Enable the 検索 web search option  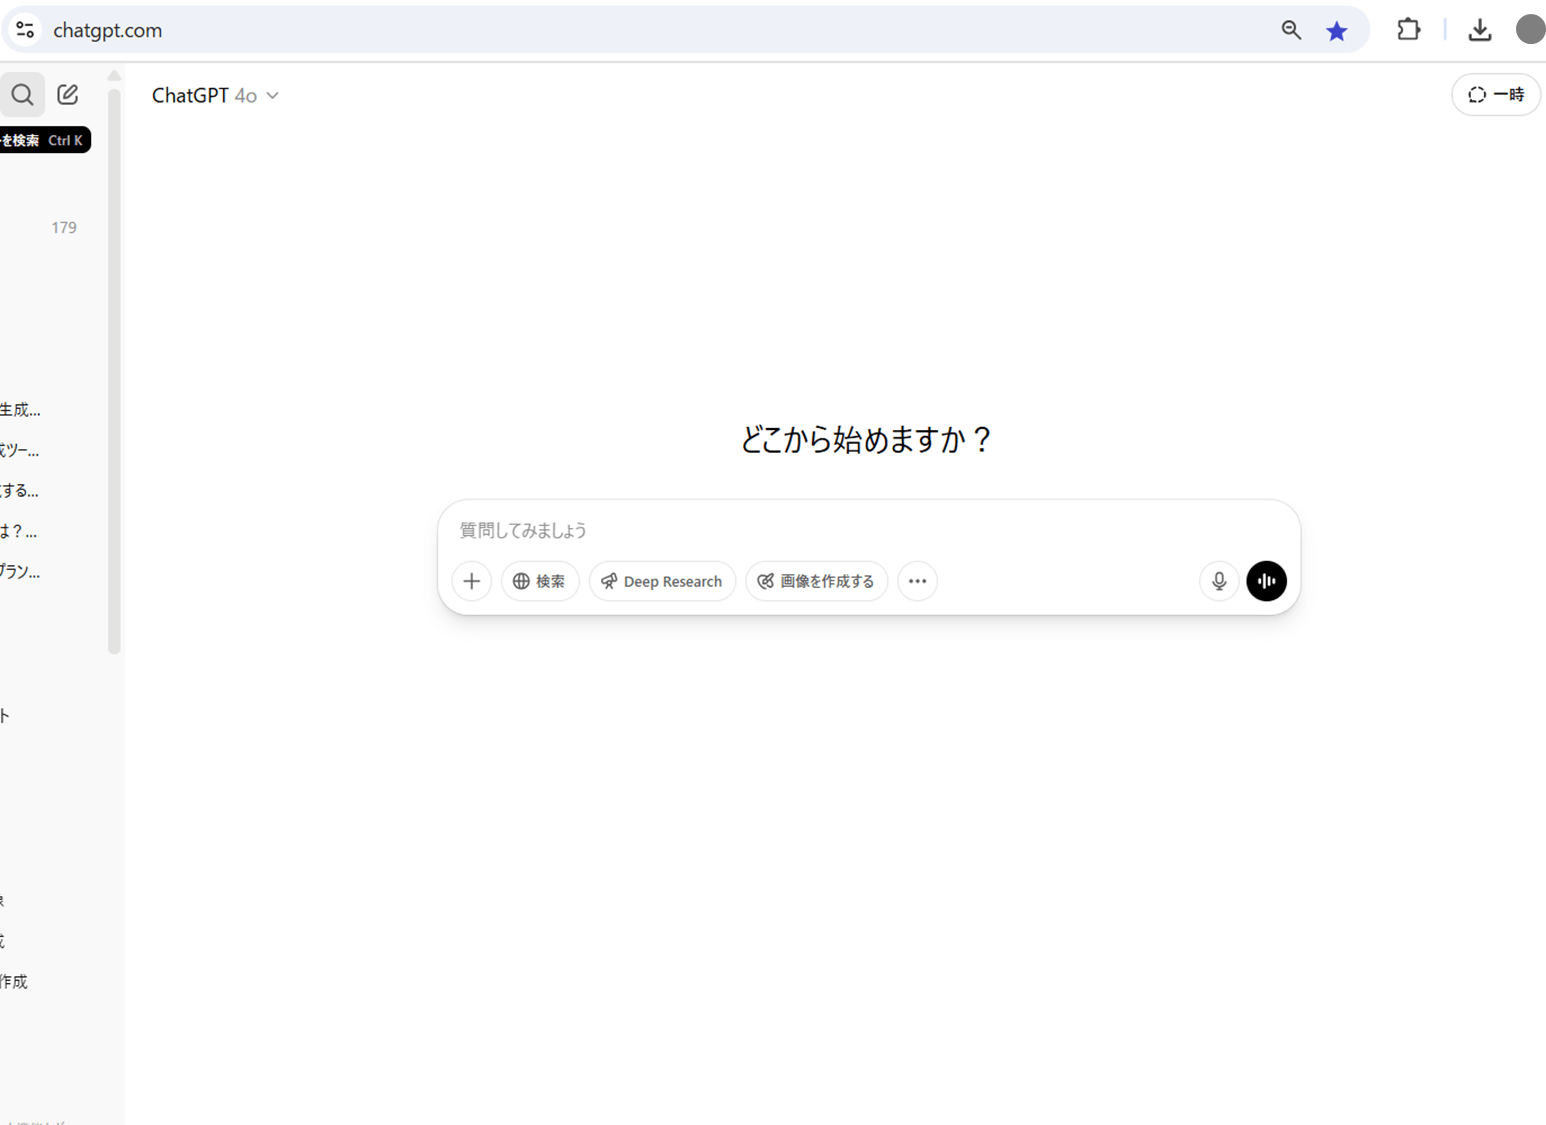(540, 581)
